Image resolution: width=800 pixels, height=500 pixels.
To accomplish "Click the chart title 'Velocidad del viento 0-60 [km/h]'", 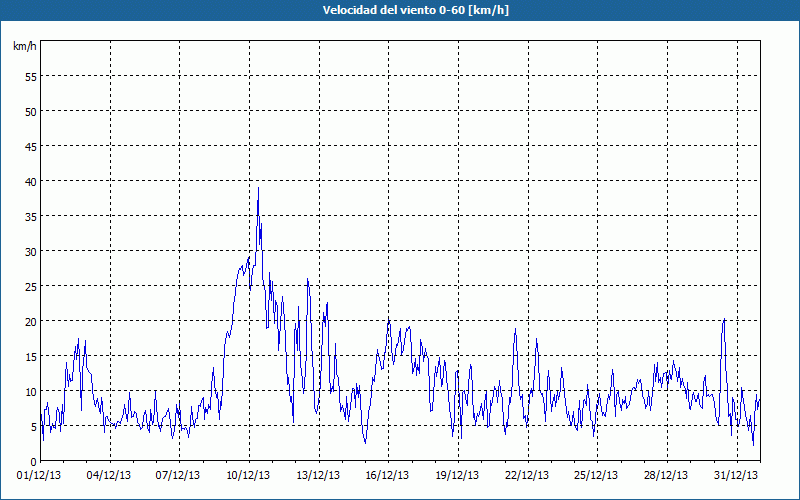I will click(x=416, y=10).
